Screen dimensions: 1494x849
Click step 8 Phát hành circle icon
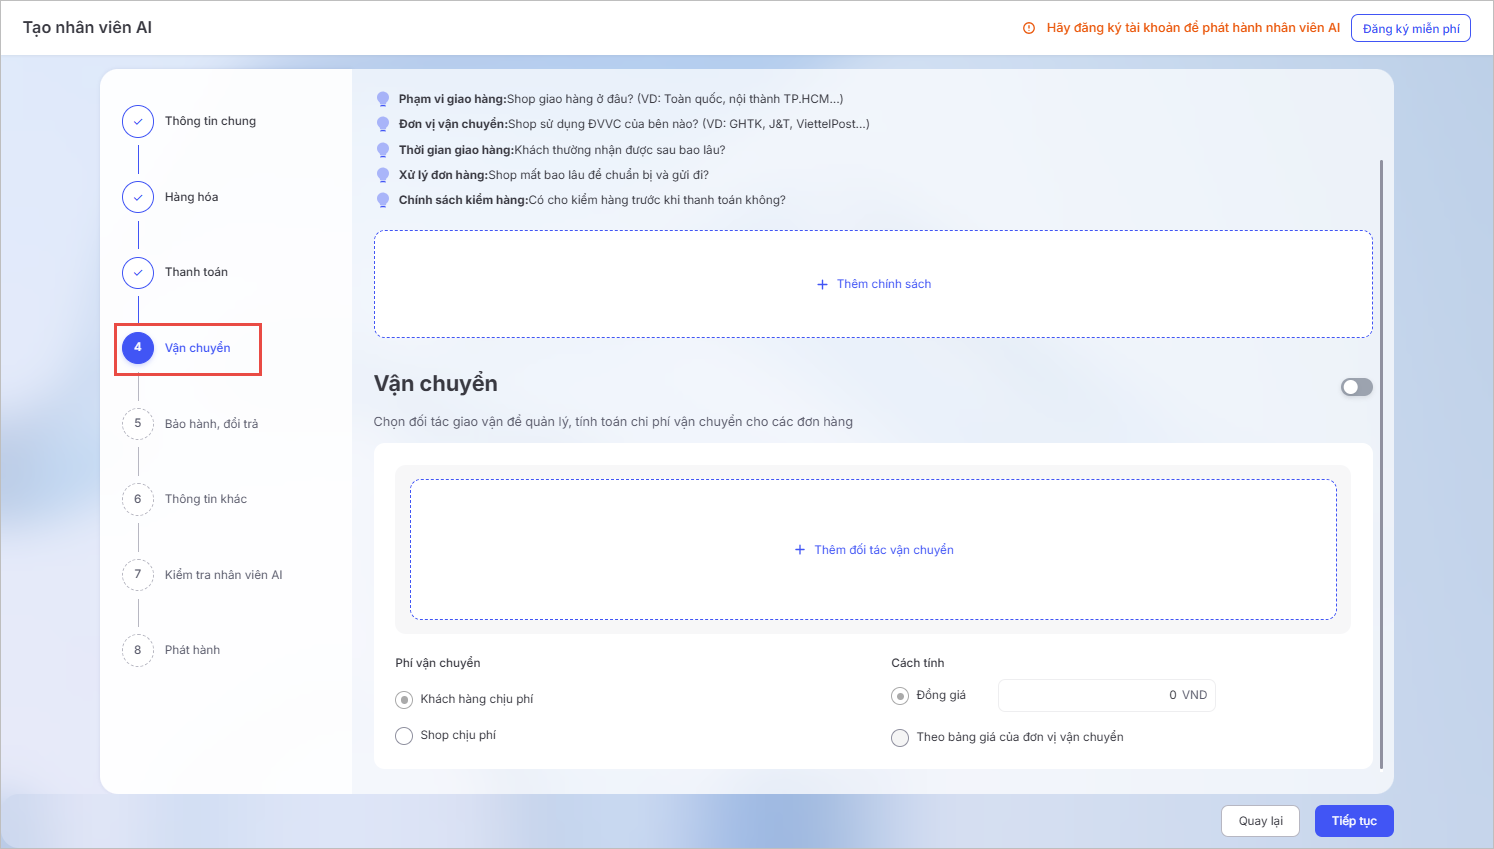tap(138, 650)
